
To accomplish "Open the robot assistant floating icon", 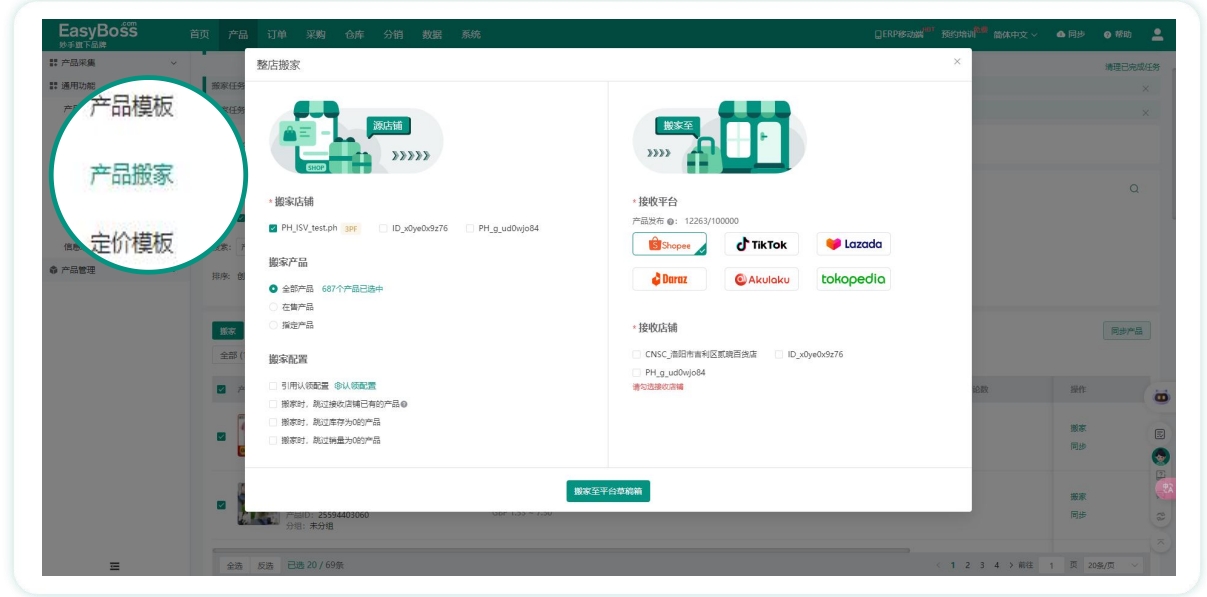I will pos(1161,397).
